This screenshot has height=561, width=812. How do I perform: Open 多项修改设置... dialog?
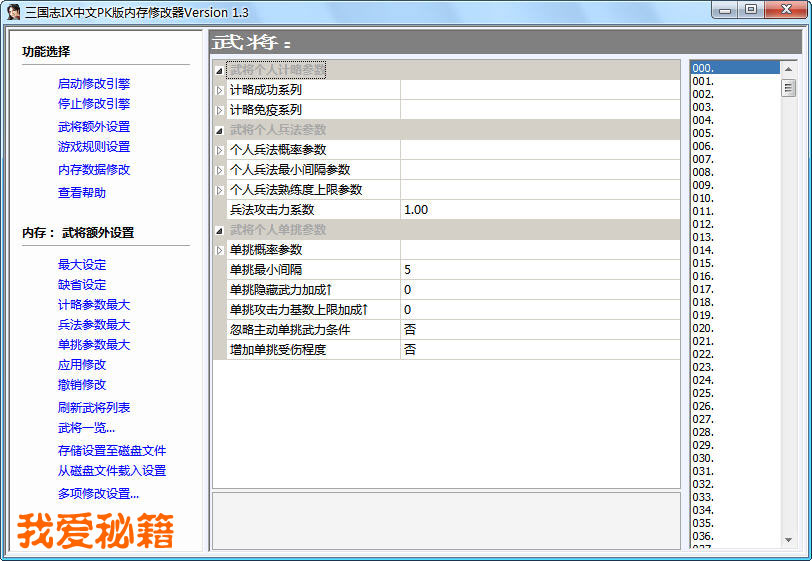(x=98, y=494)
